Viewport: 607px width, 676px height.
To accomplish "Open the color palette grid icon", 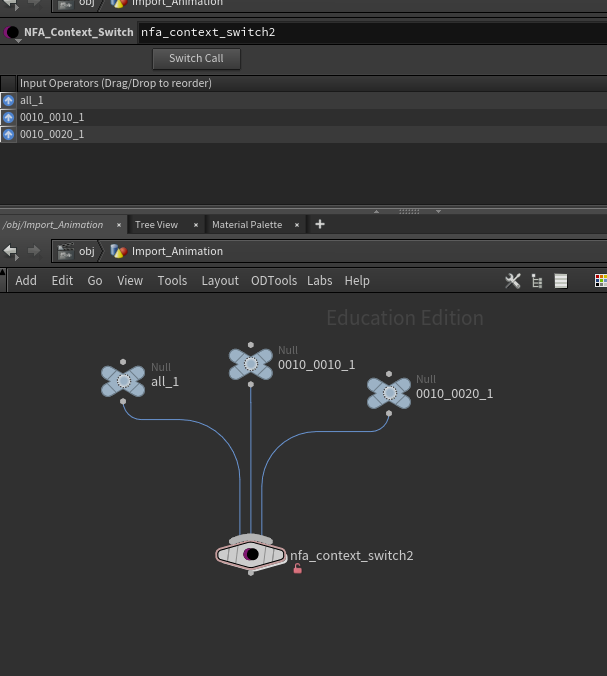I will point(601,281).
